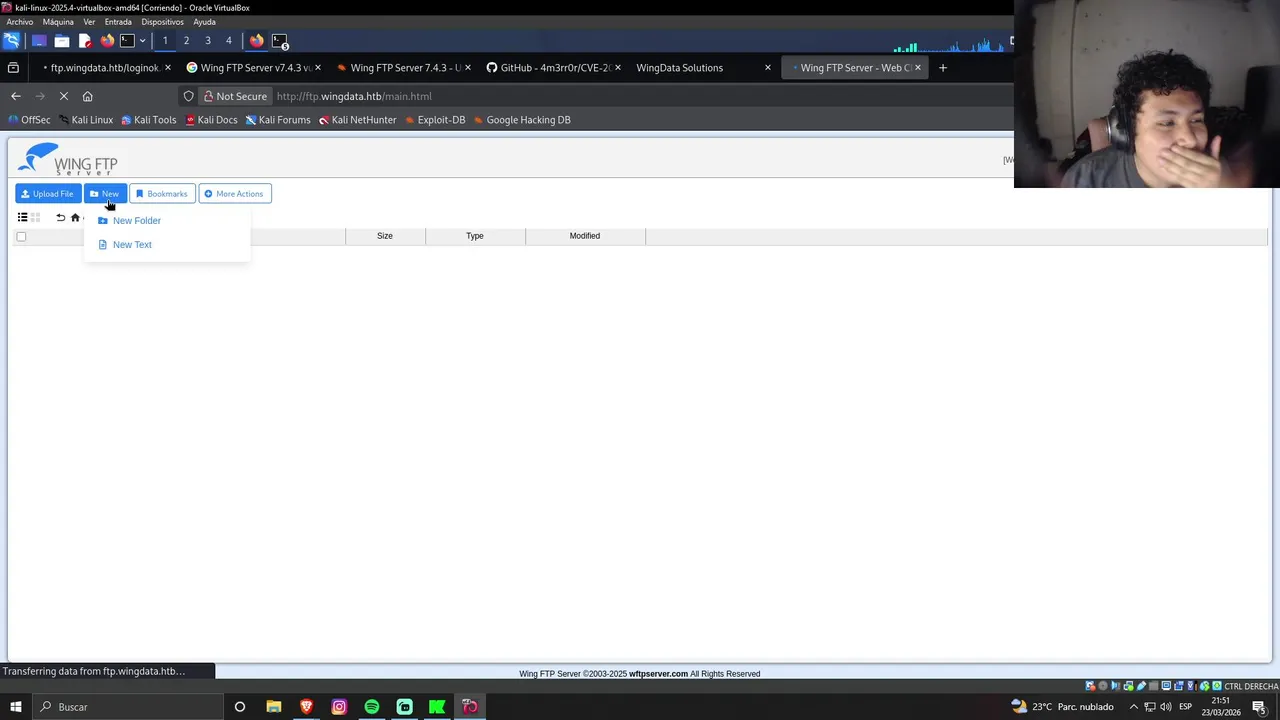Expand the terminal launcher dropdown arrow
Image resolution: width=1280 pixels, height=720 pixels.
coord(142,41)
